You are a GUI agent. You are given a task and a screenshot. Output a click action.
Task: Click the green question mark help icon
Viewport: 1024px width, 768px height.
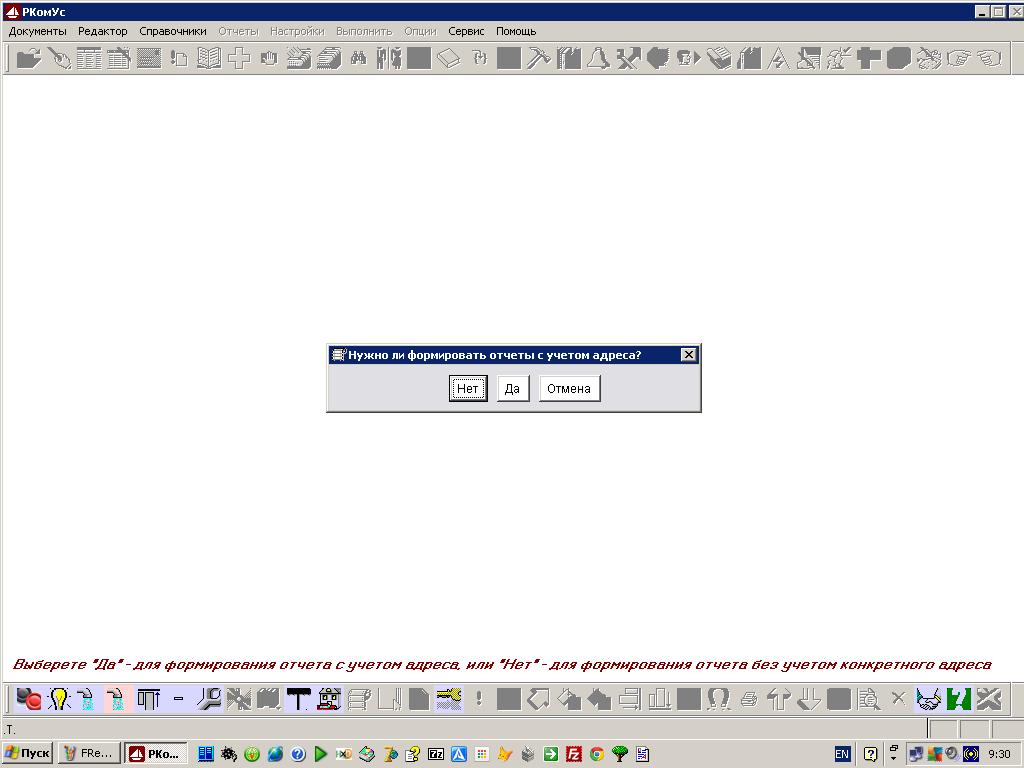[959, 699]
